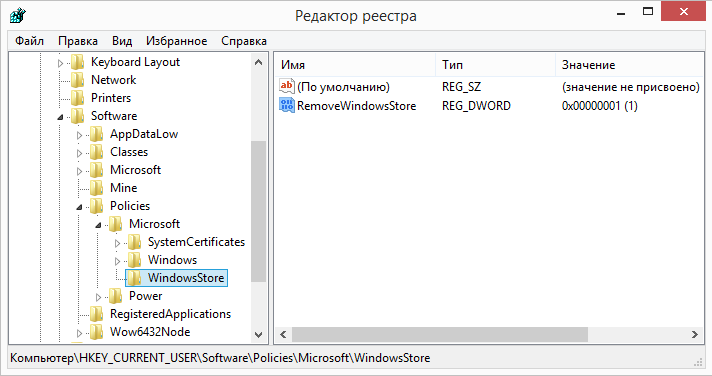Click the Power folder icon
The width and height of the screenshot is (712, 376).
(116, 296)
